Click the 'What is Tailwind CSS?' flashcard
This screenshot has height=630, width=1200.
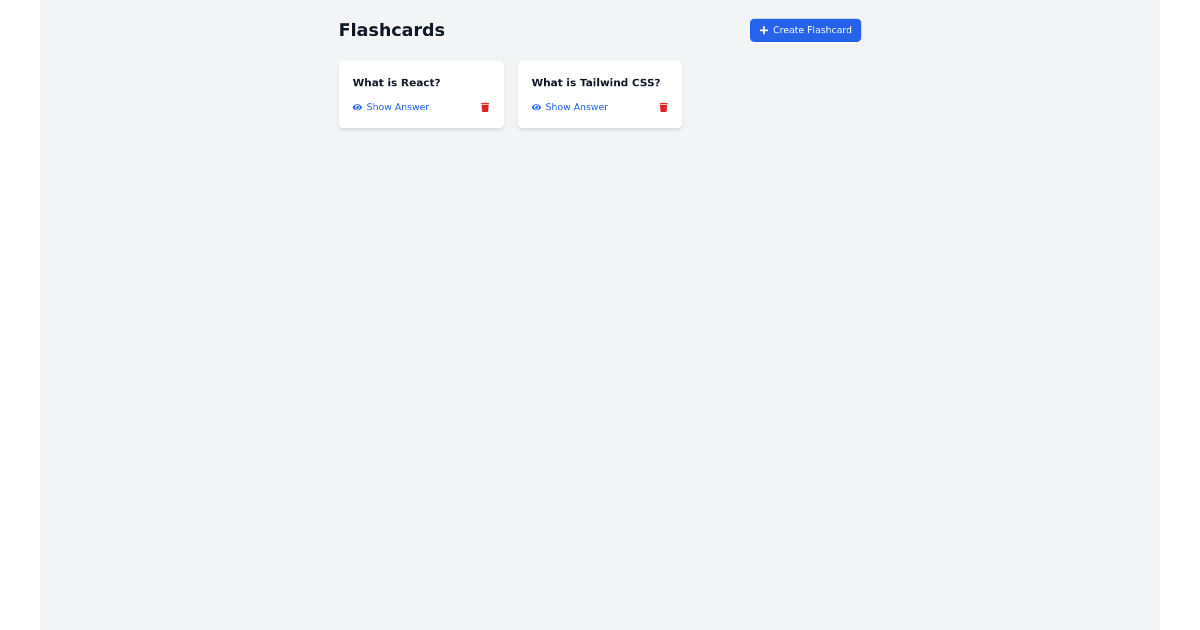(x=599, y=94)
